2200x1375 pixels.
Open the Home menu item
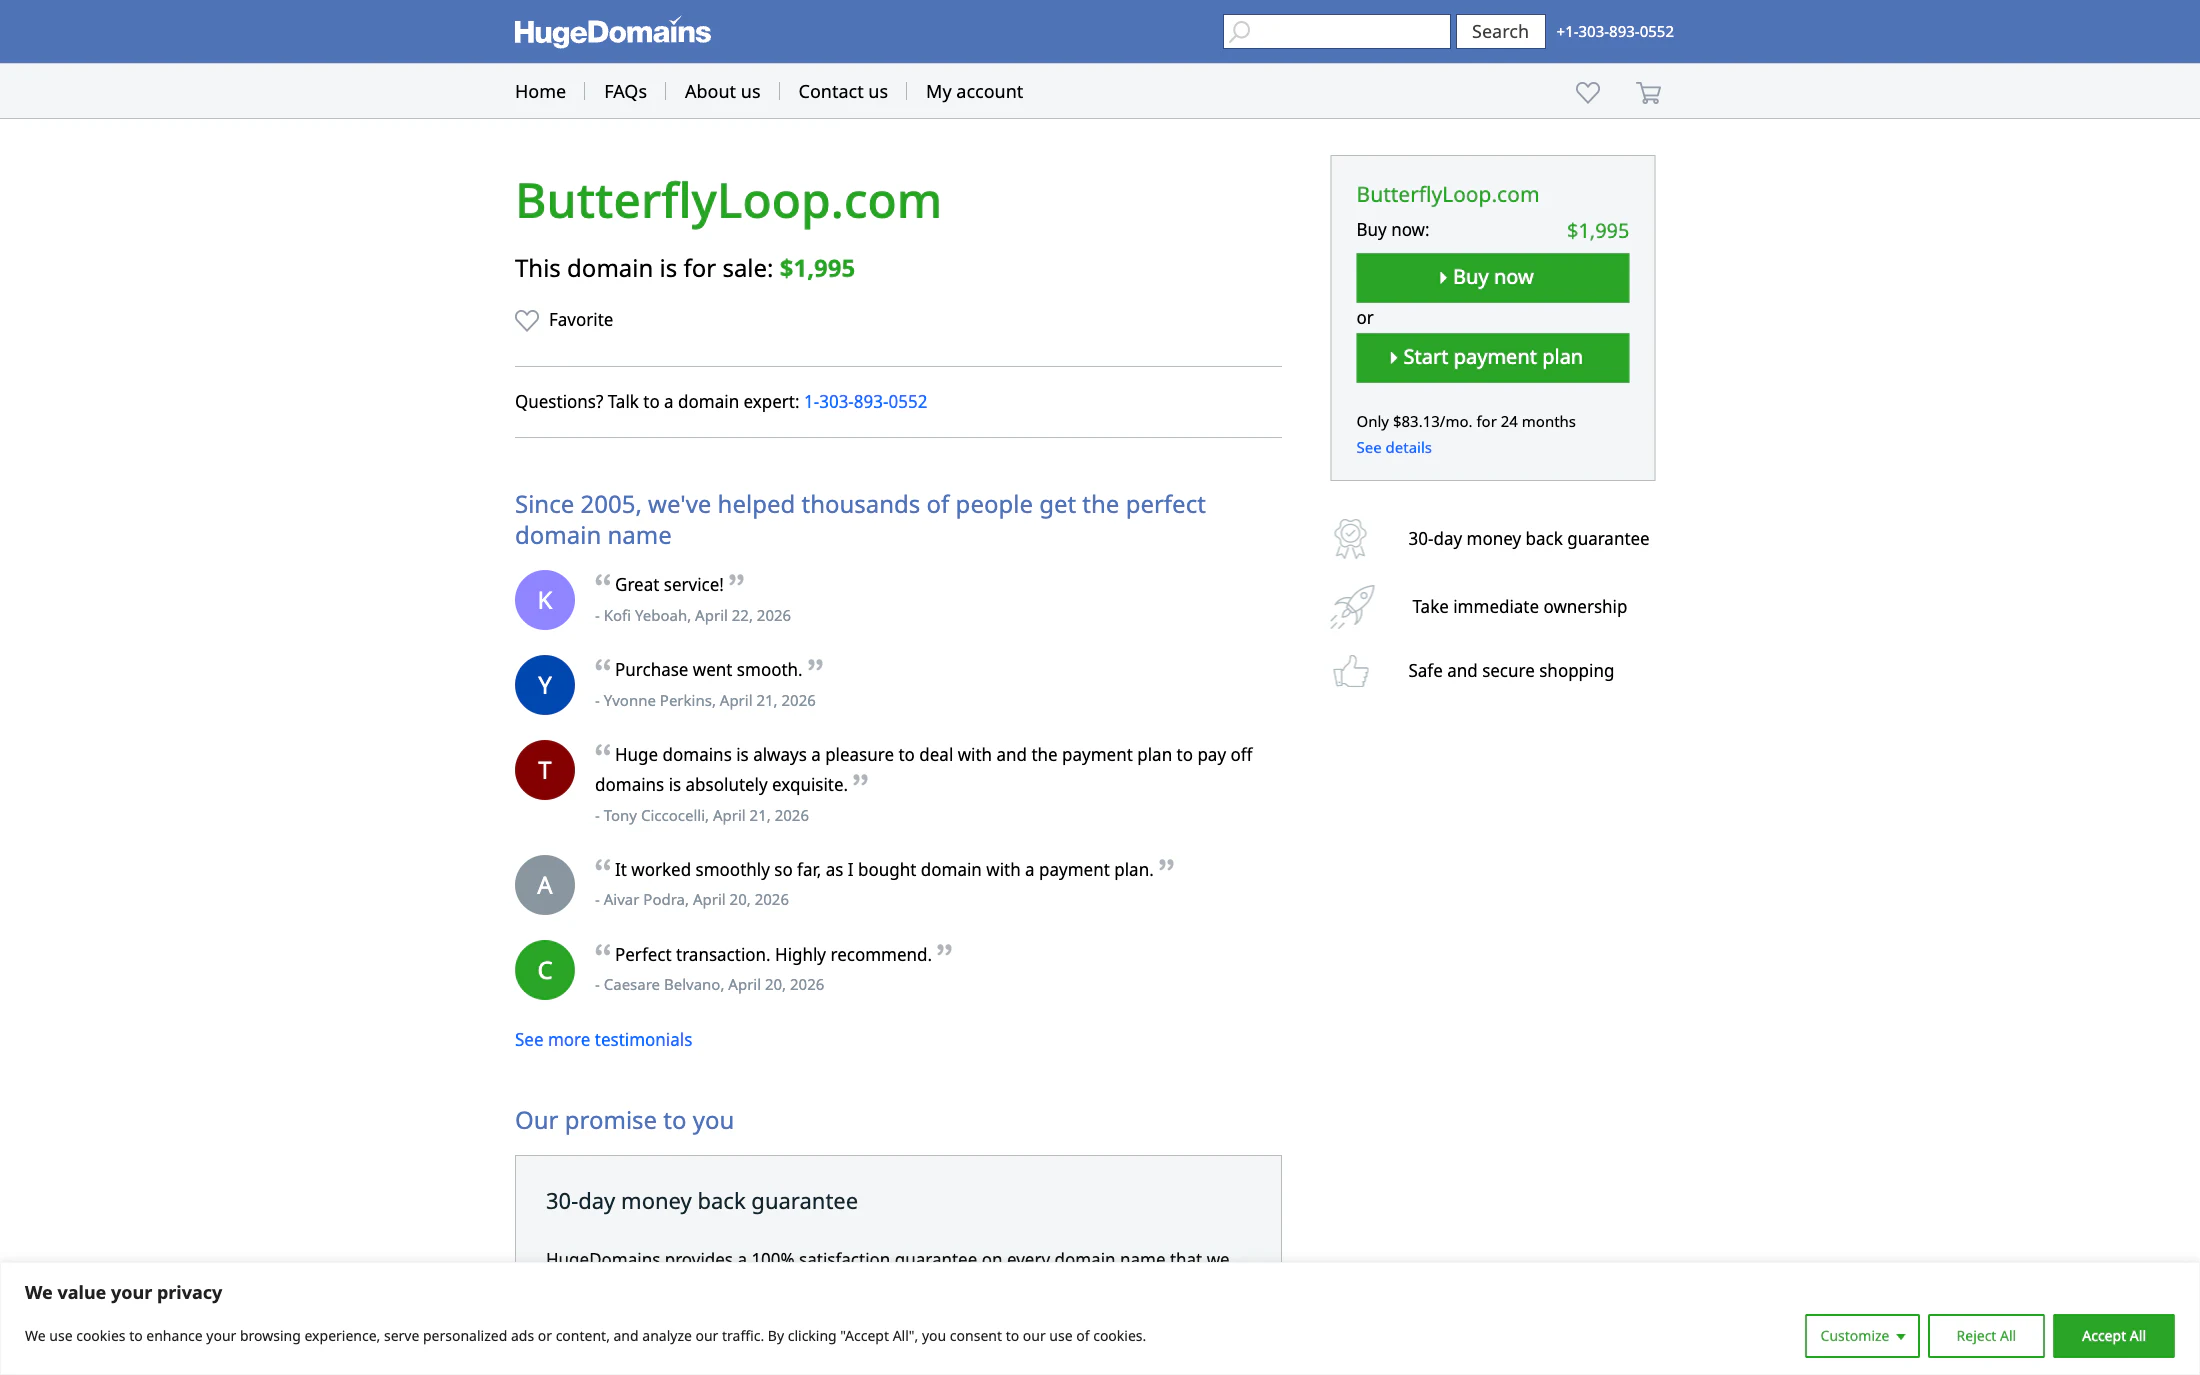point(540,92)
